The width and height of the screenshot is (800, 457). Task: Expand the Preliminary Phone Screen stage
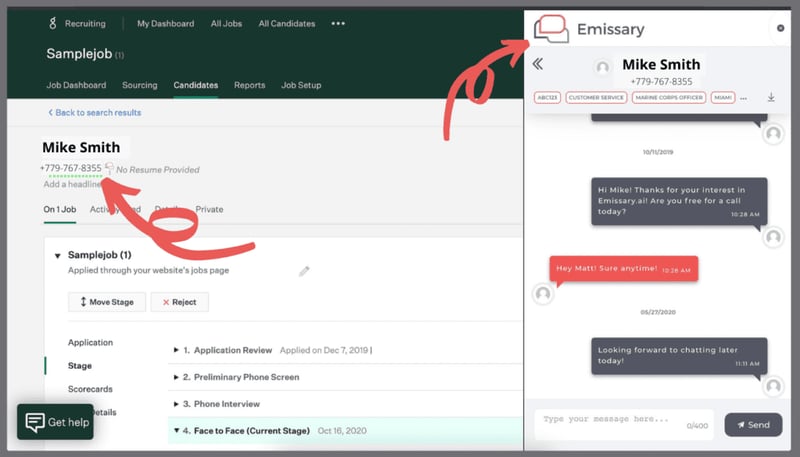click(x=177, y=377)
